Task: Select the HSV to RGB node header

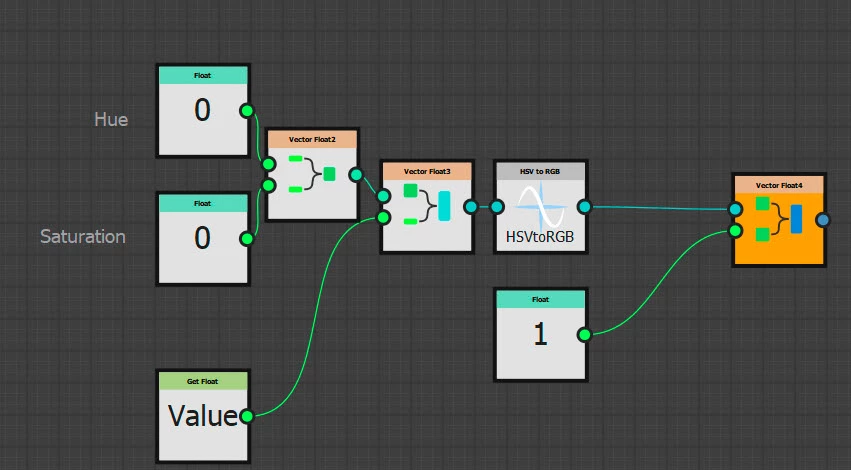Action: point(540,172)
